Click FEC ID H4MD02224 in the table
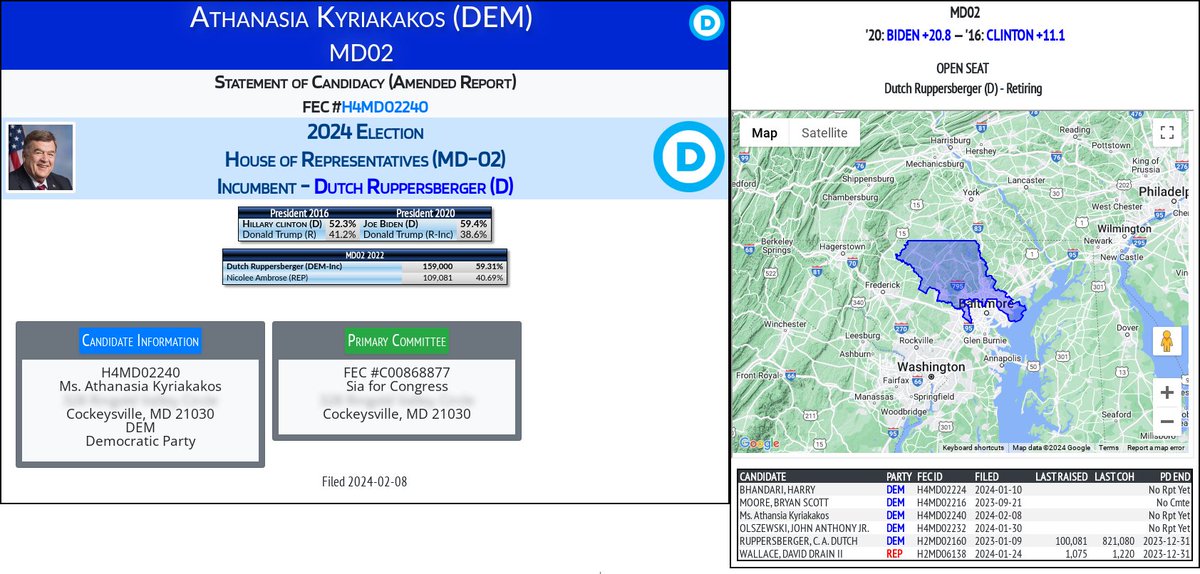1200x574 pixels. pos(940,490)
